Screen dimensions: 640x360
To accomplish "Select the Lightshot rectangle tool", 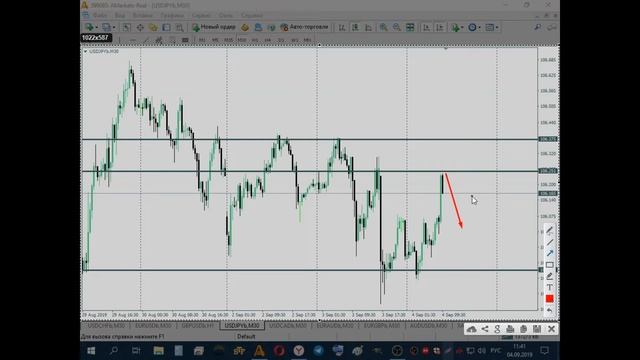I will (x=549, y=265).
